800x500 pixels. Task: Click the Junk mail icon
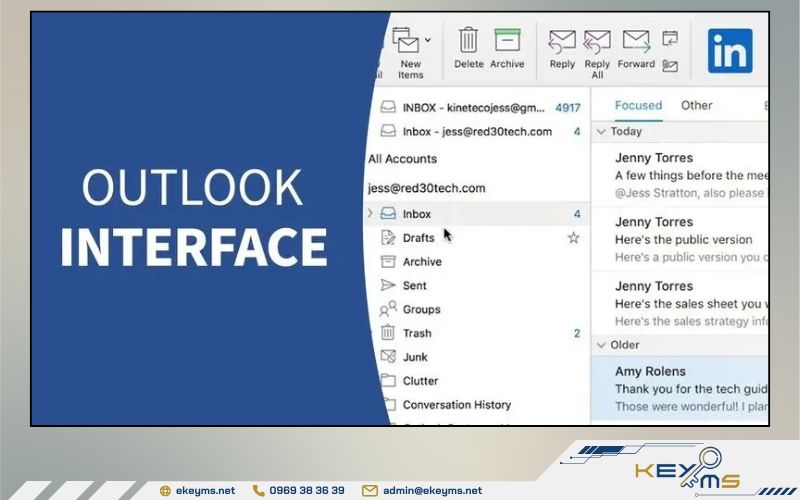(388, 357)
